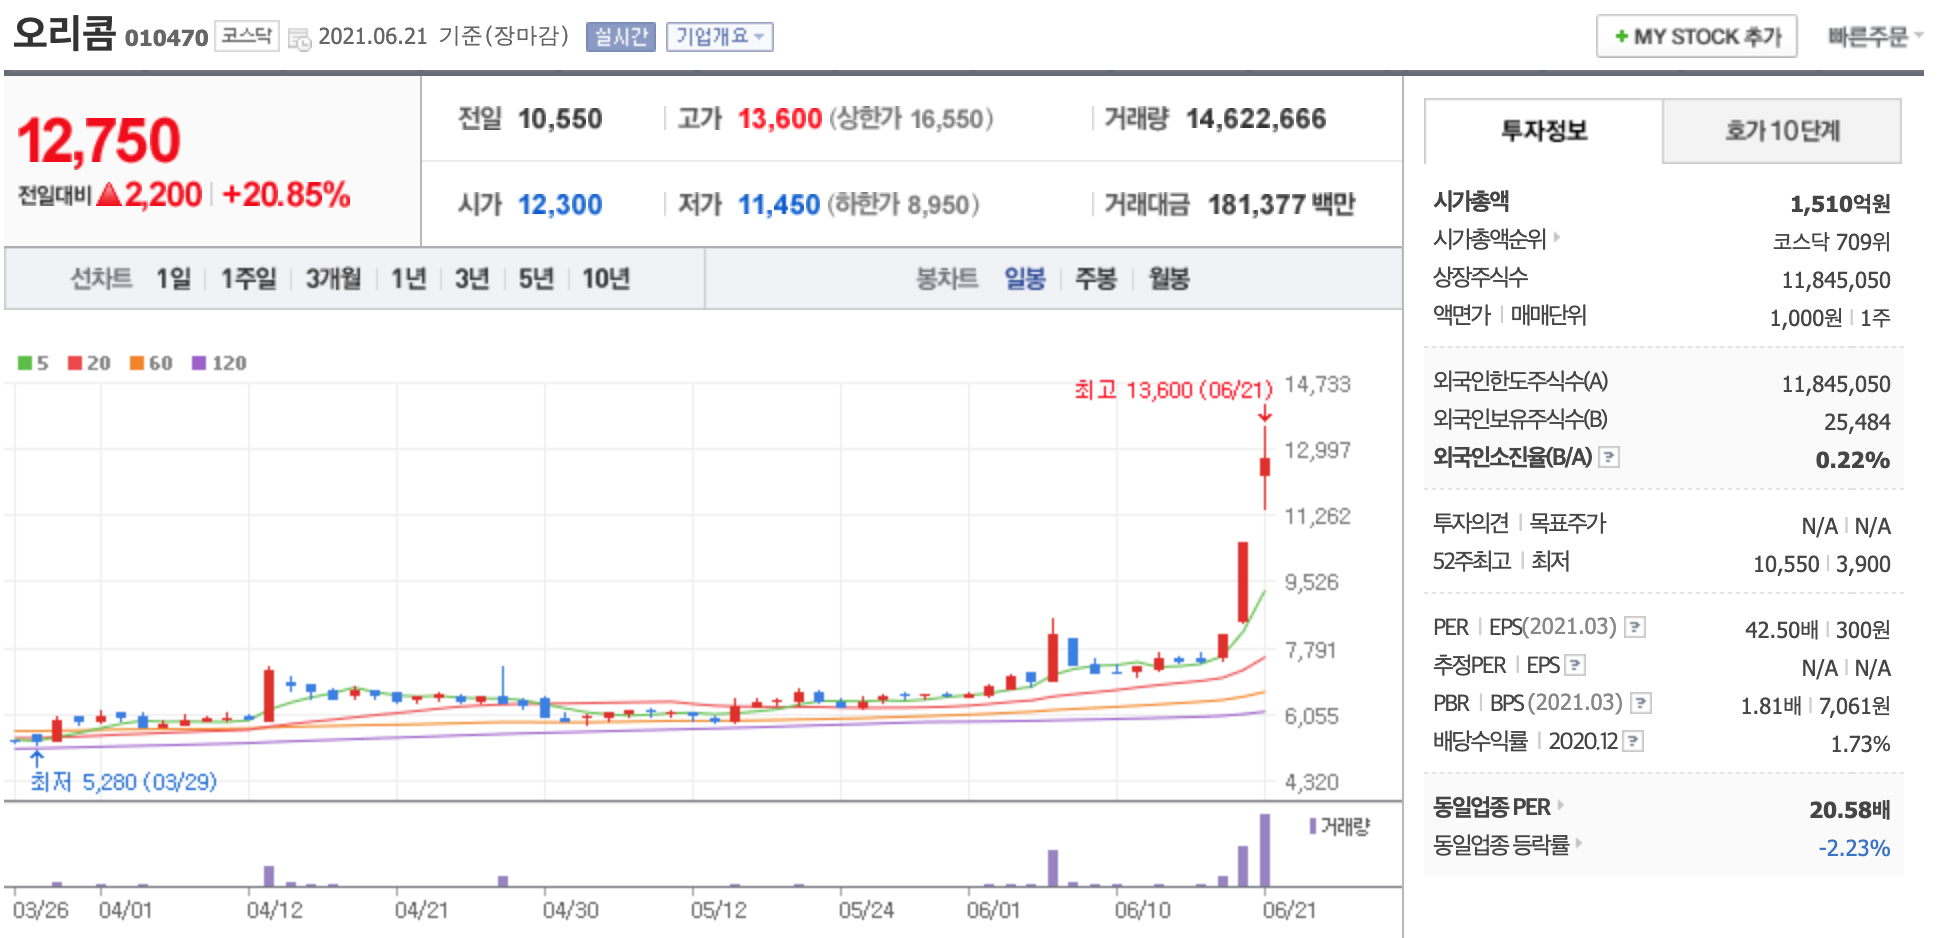The width and height of the screenshot is (1938, 938).
Task: Select the 1일 line chart period
Action: point(173,278)
